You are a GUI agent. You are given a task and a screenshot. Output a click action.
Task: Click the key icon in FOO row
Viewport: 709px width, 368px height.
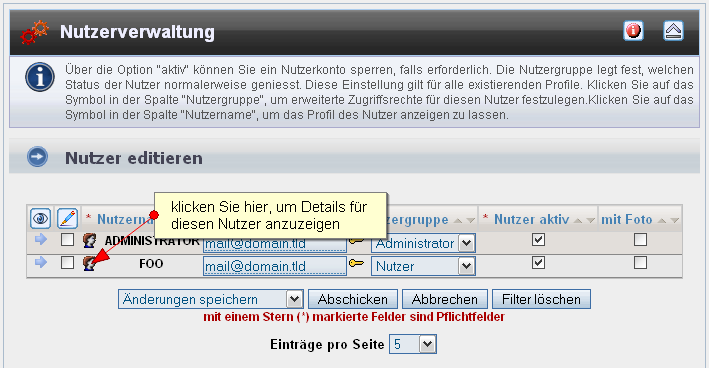tap(356, 263)
